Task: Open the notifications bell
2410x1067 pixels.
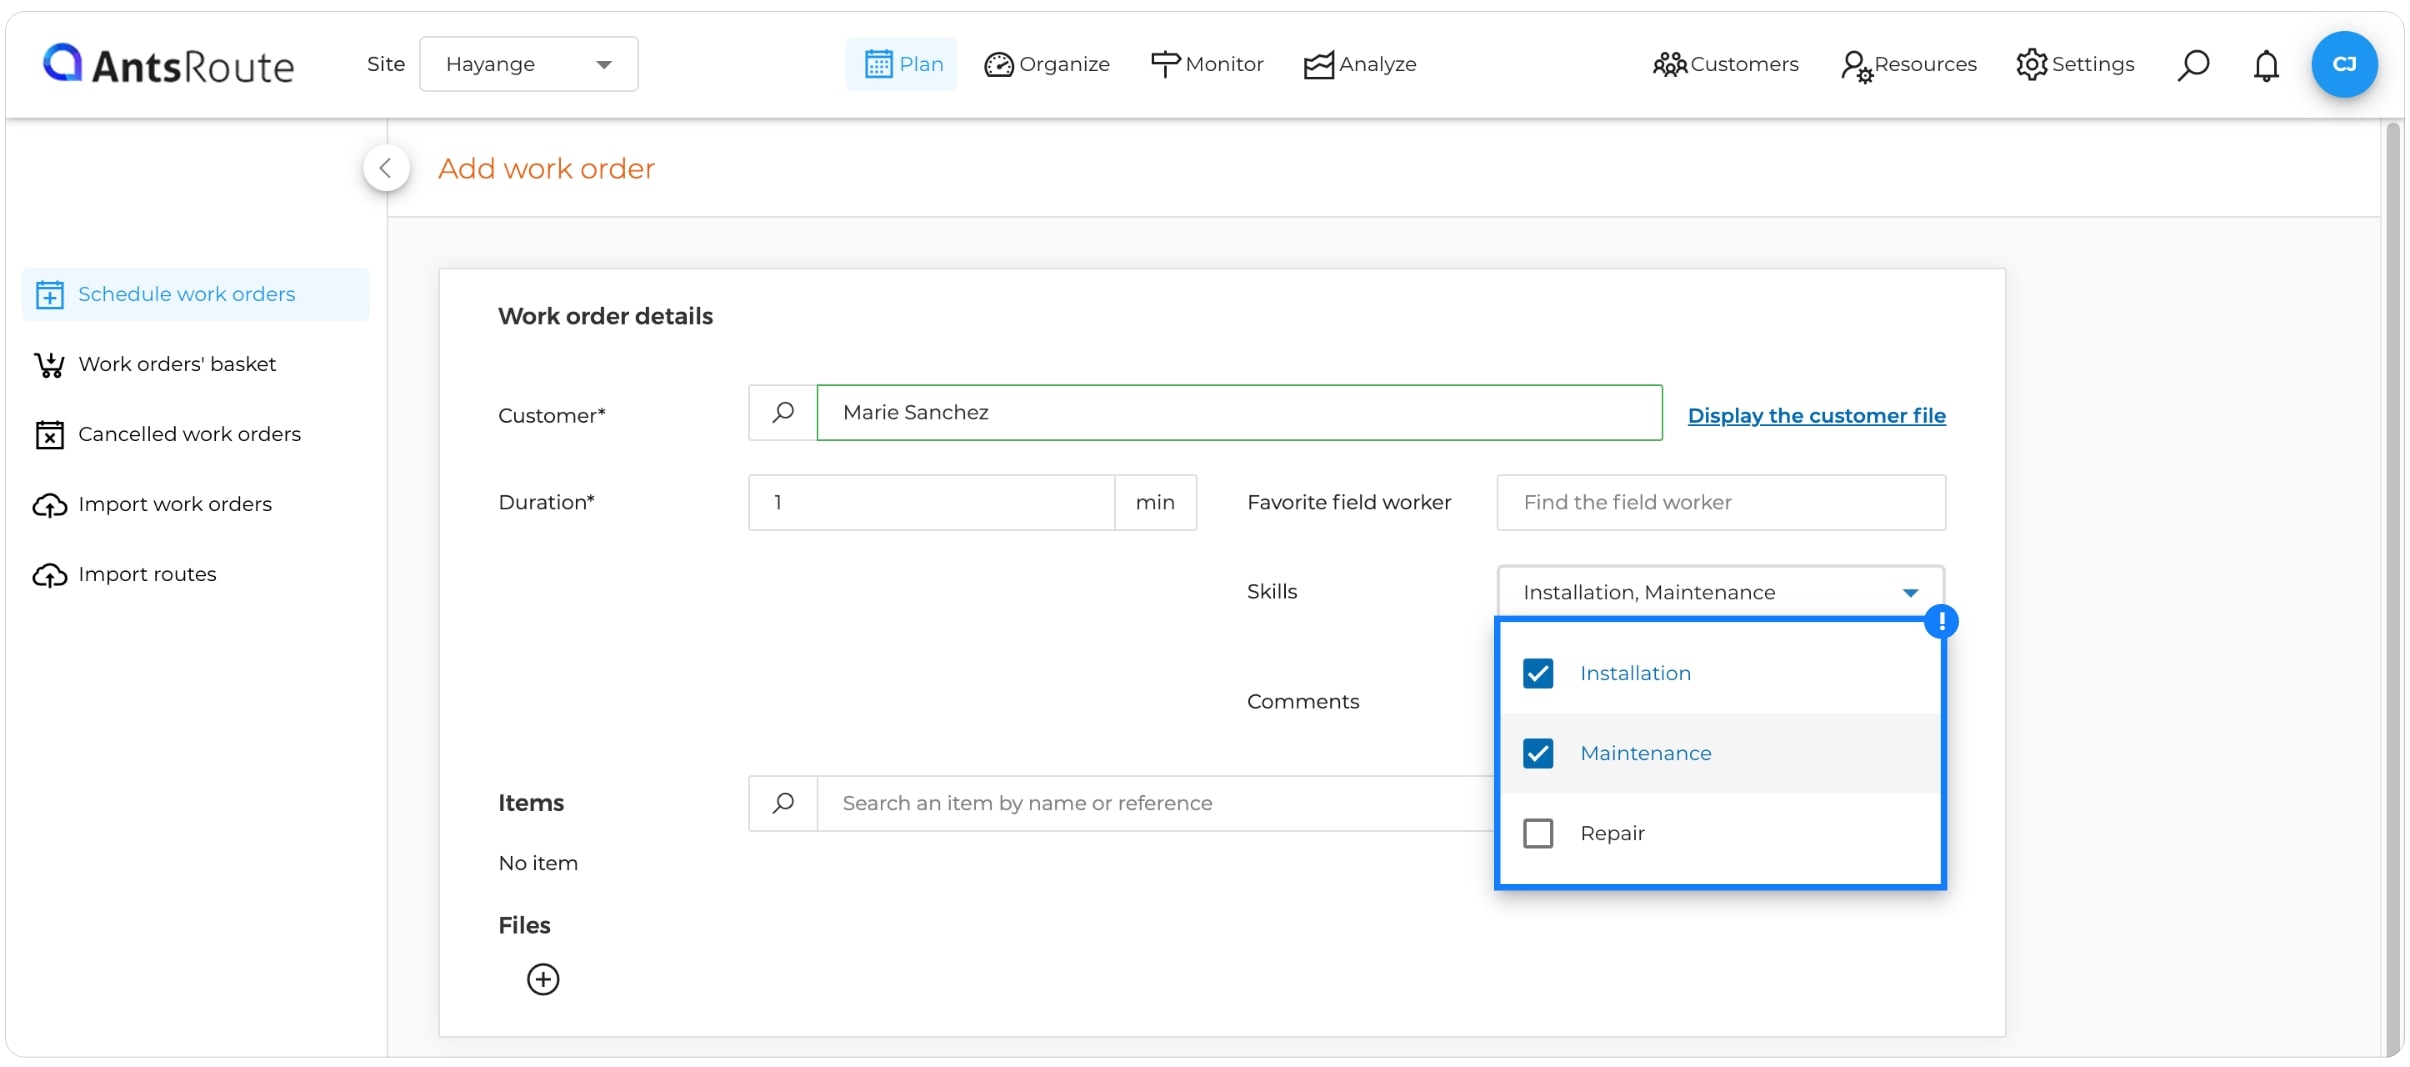Action: 2266,65
